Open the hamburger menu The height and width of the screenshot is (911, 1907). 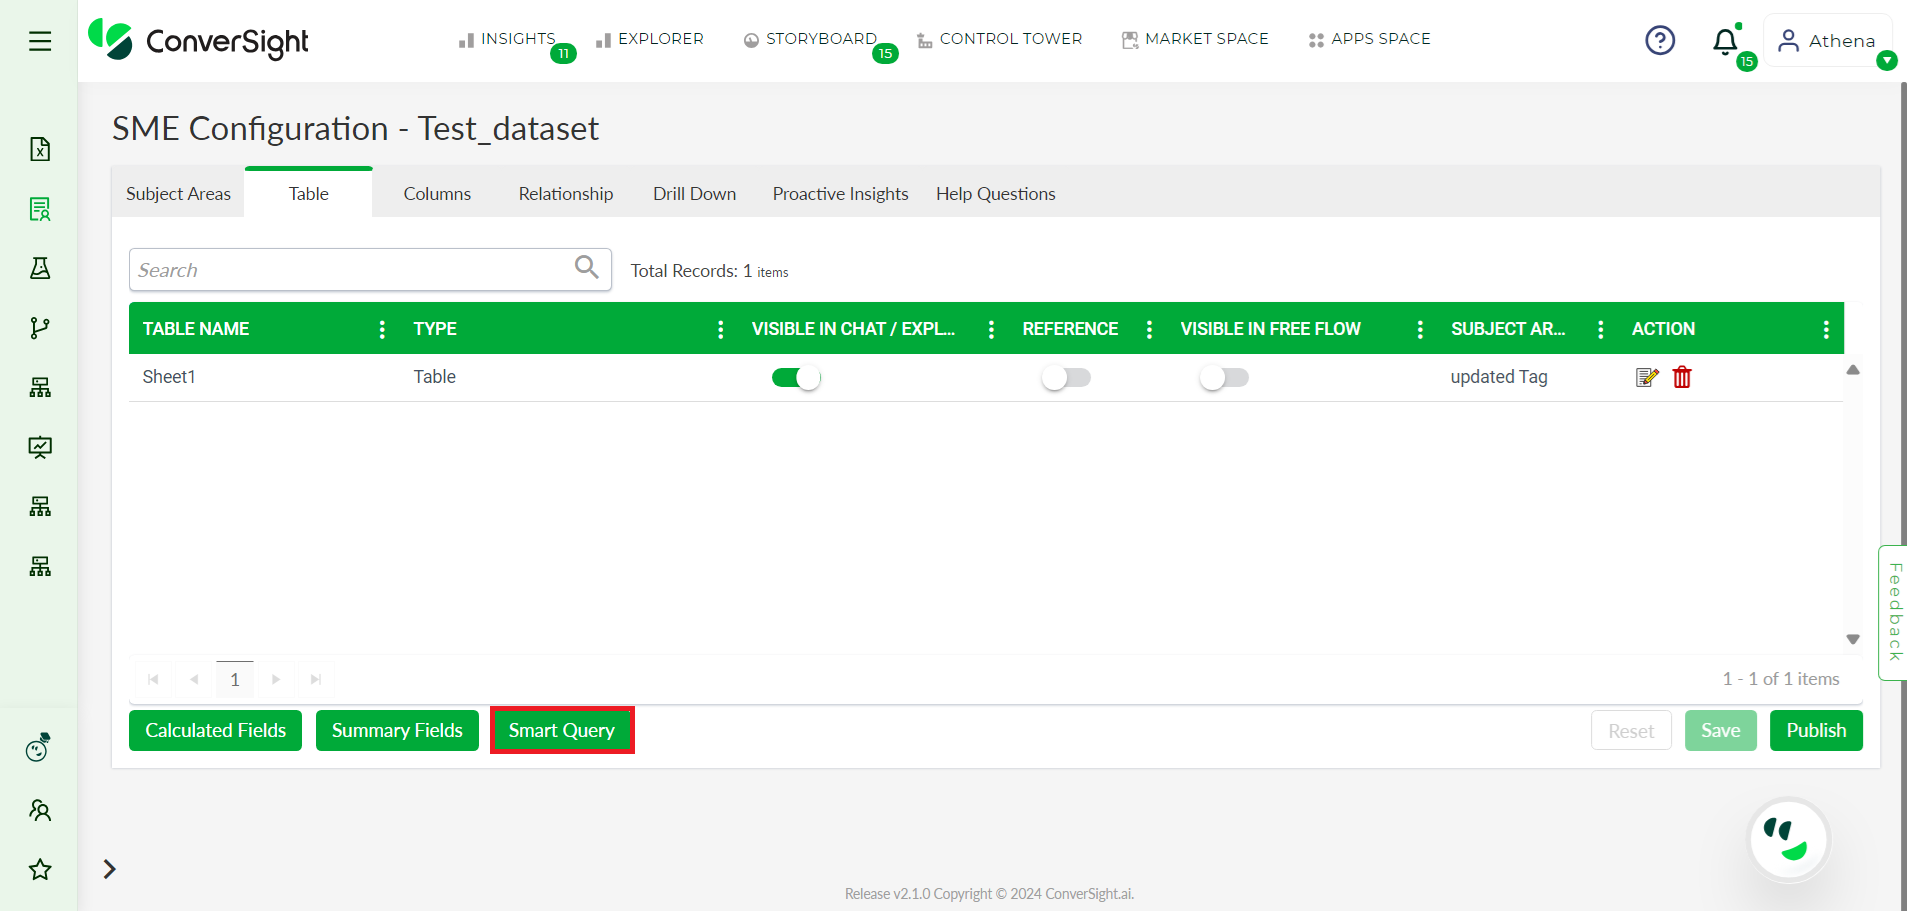(40, 41)
